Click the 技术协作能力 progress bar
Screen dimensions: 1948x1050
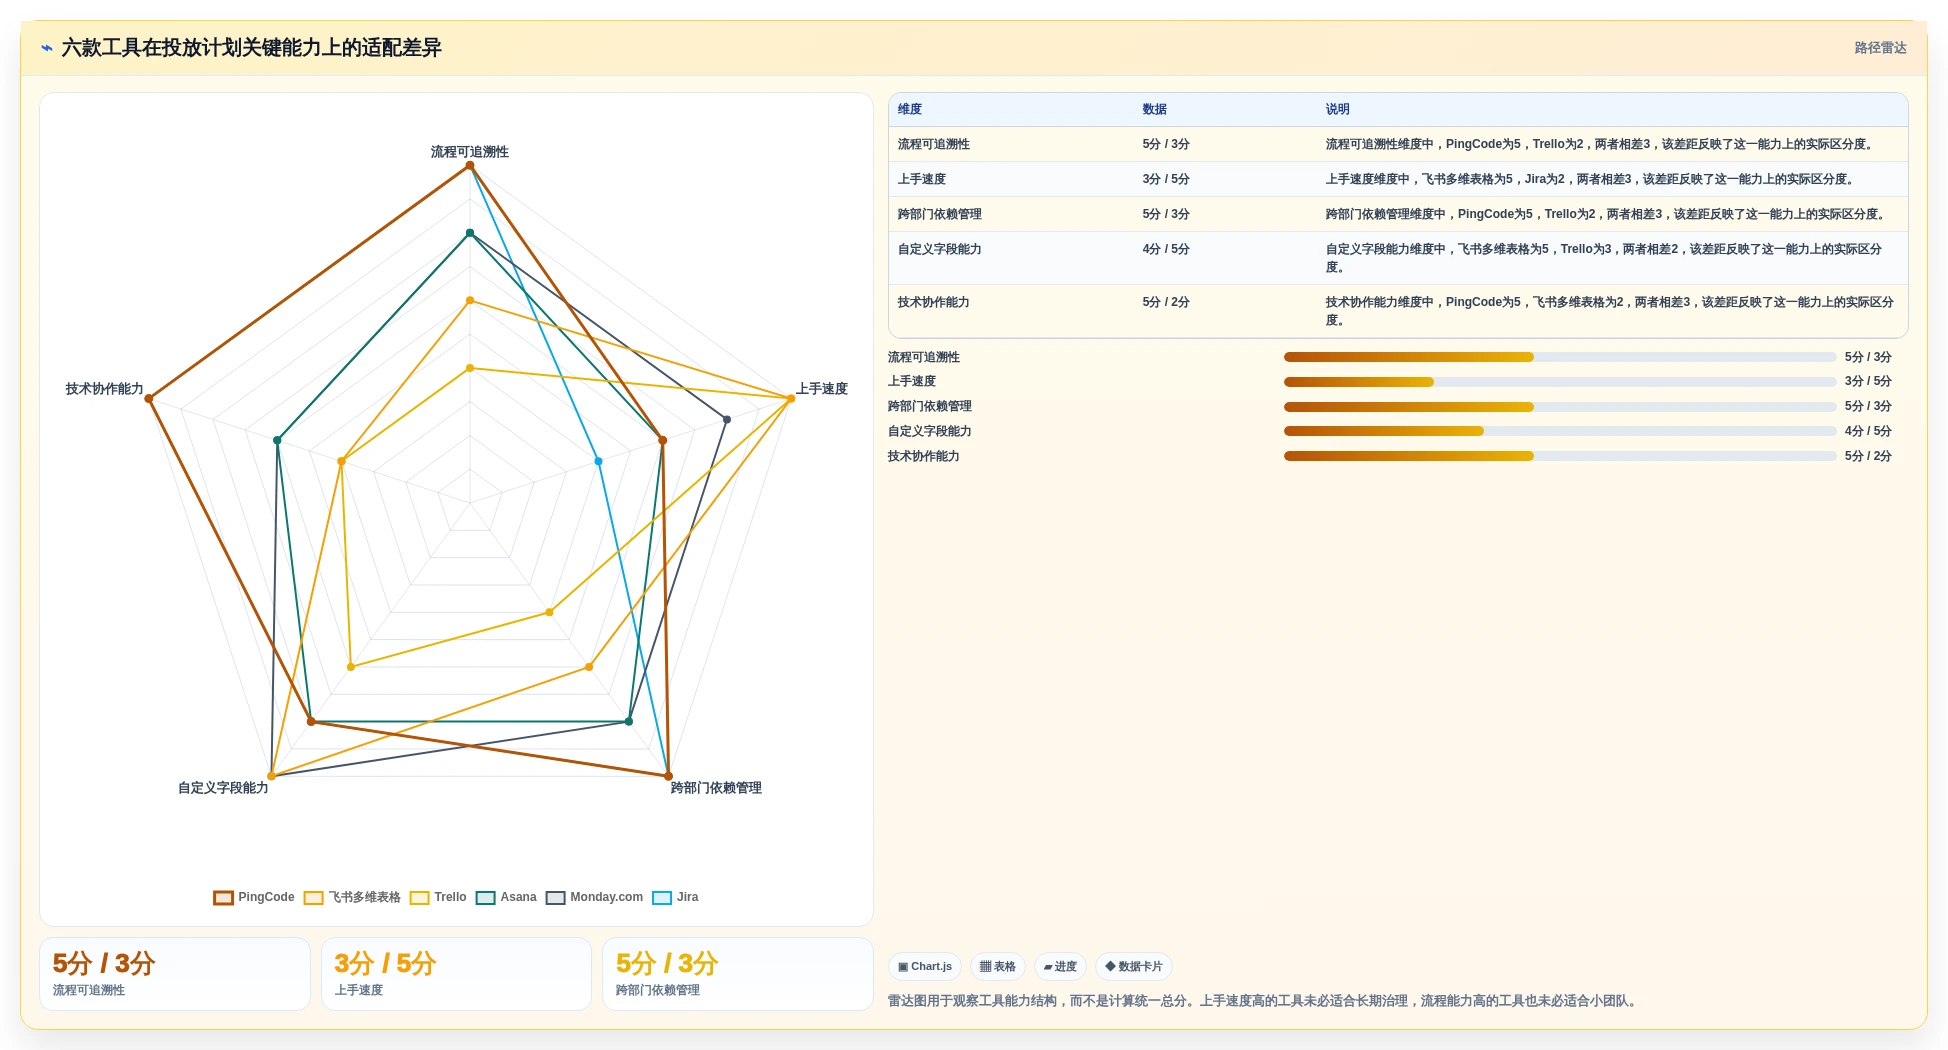coord(1560,456)
